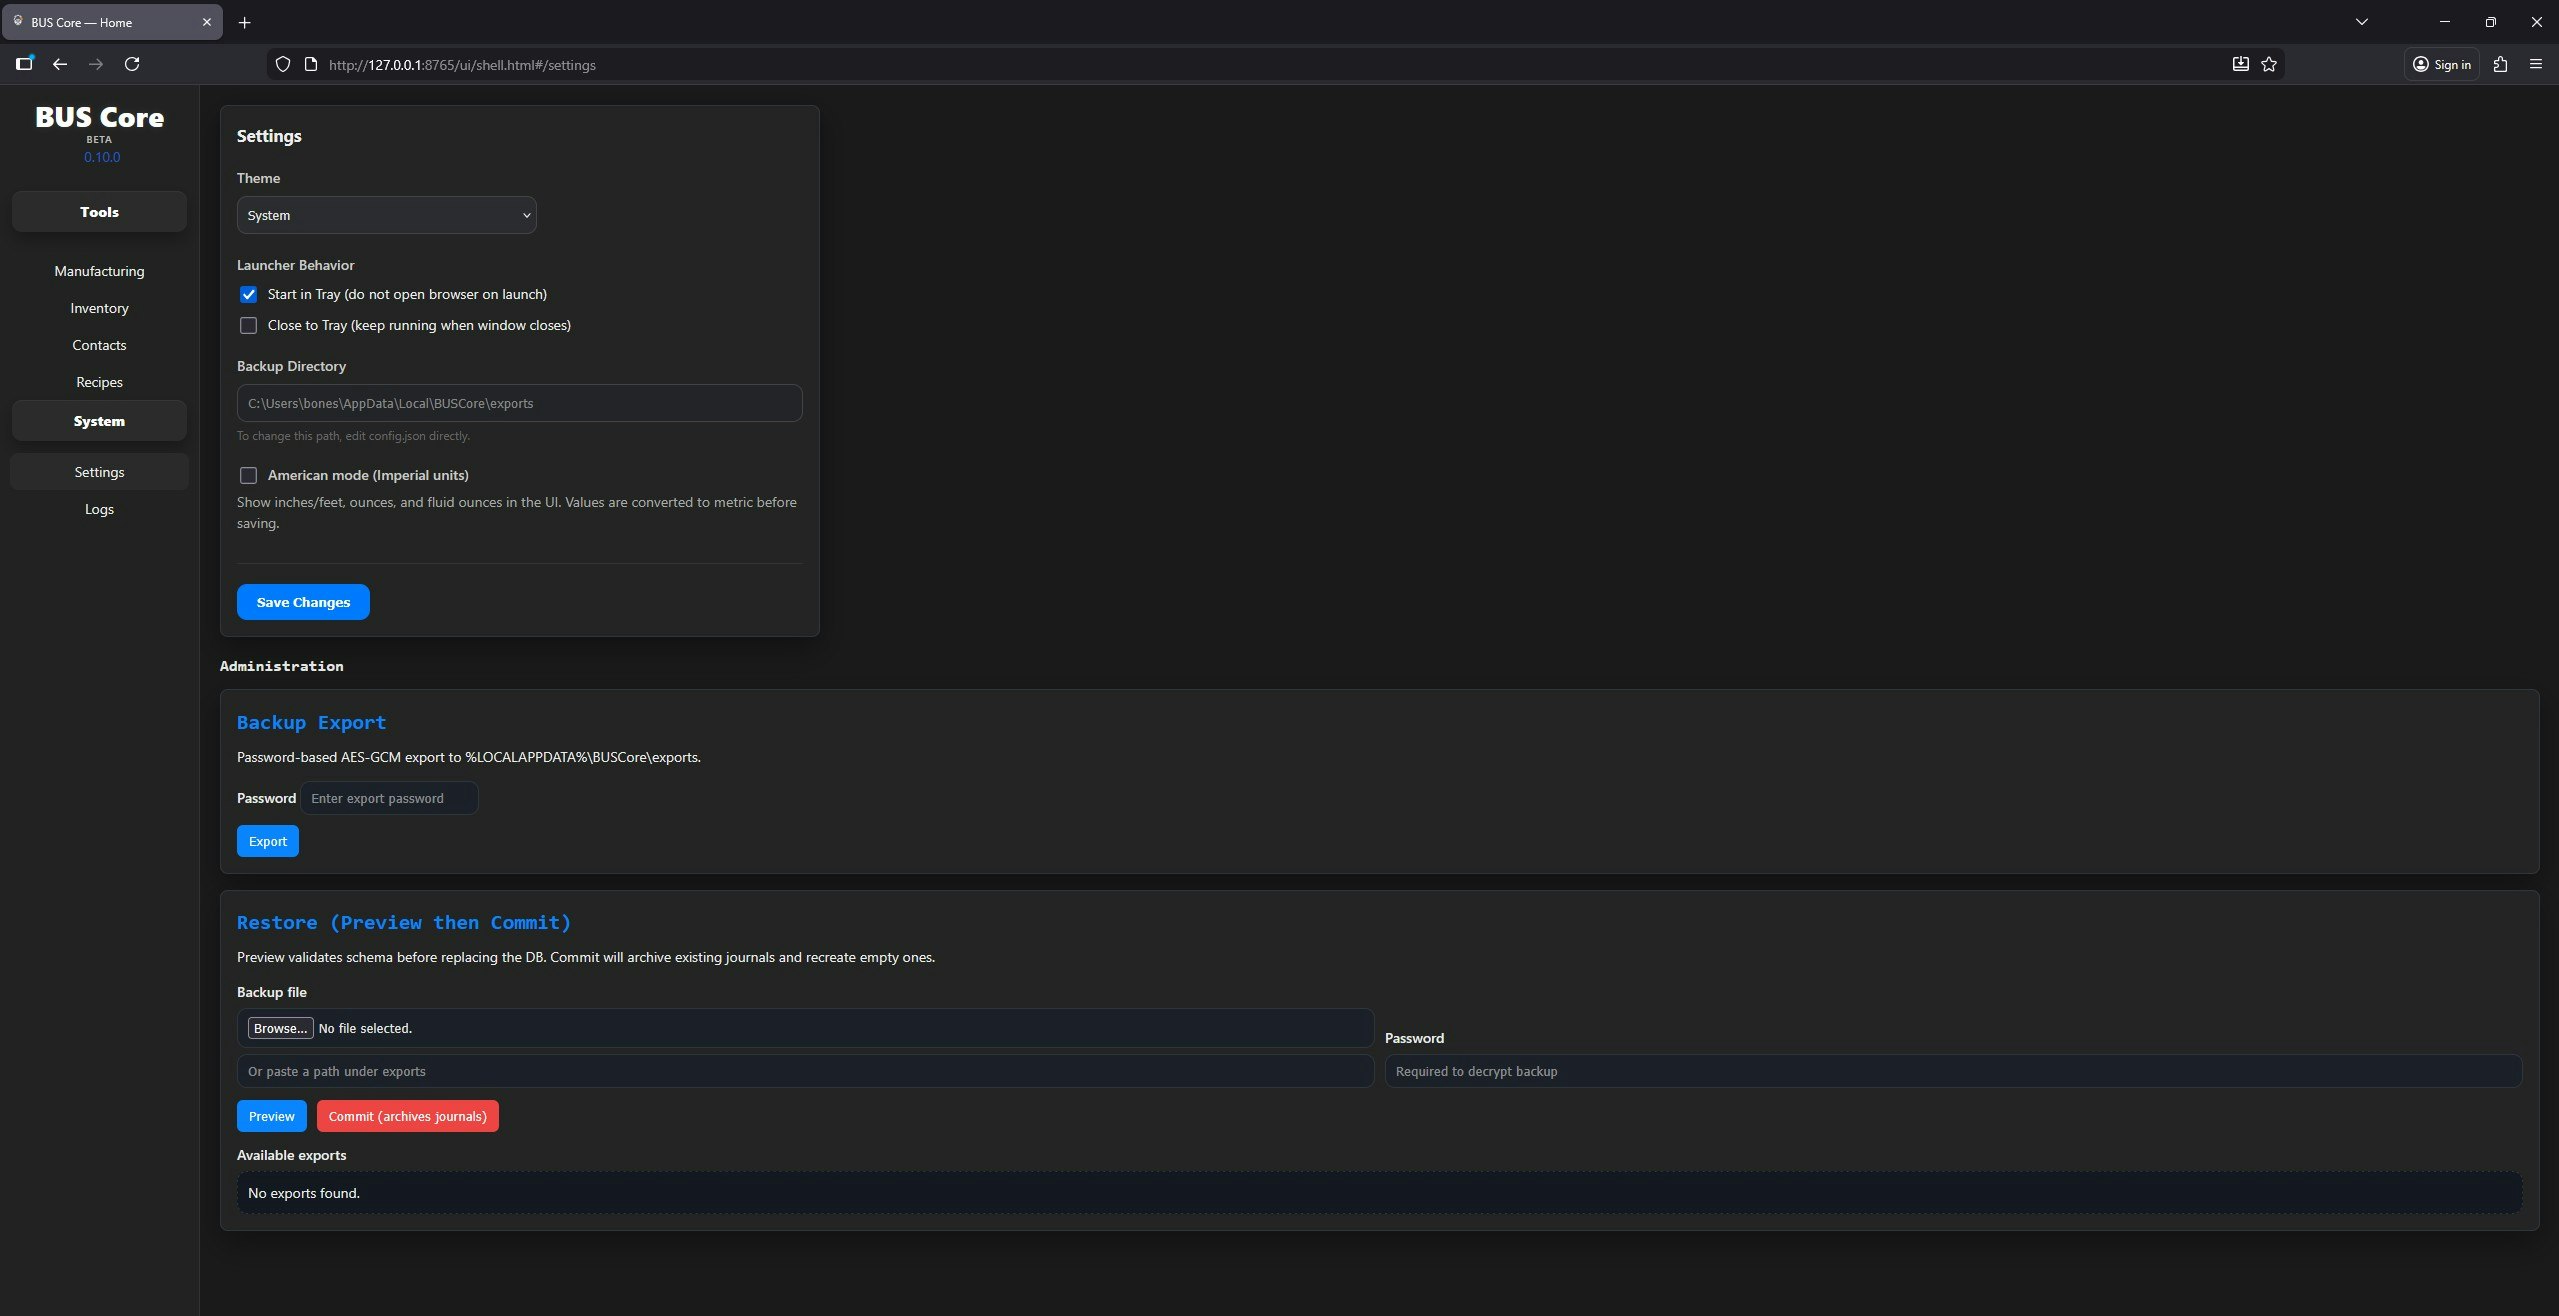Viewport: 2559px width, 1316px height.
Task: Open the Logs page in sidebar
Action: point(98,509)
